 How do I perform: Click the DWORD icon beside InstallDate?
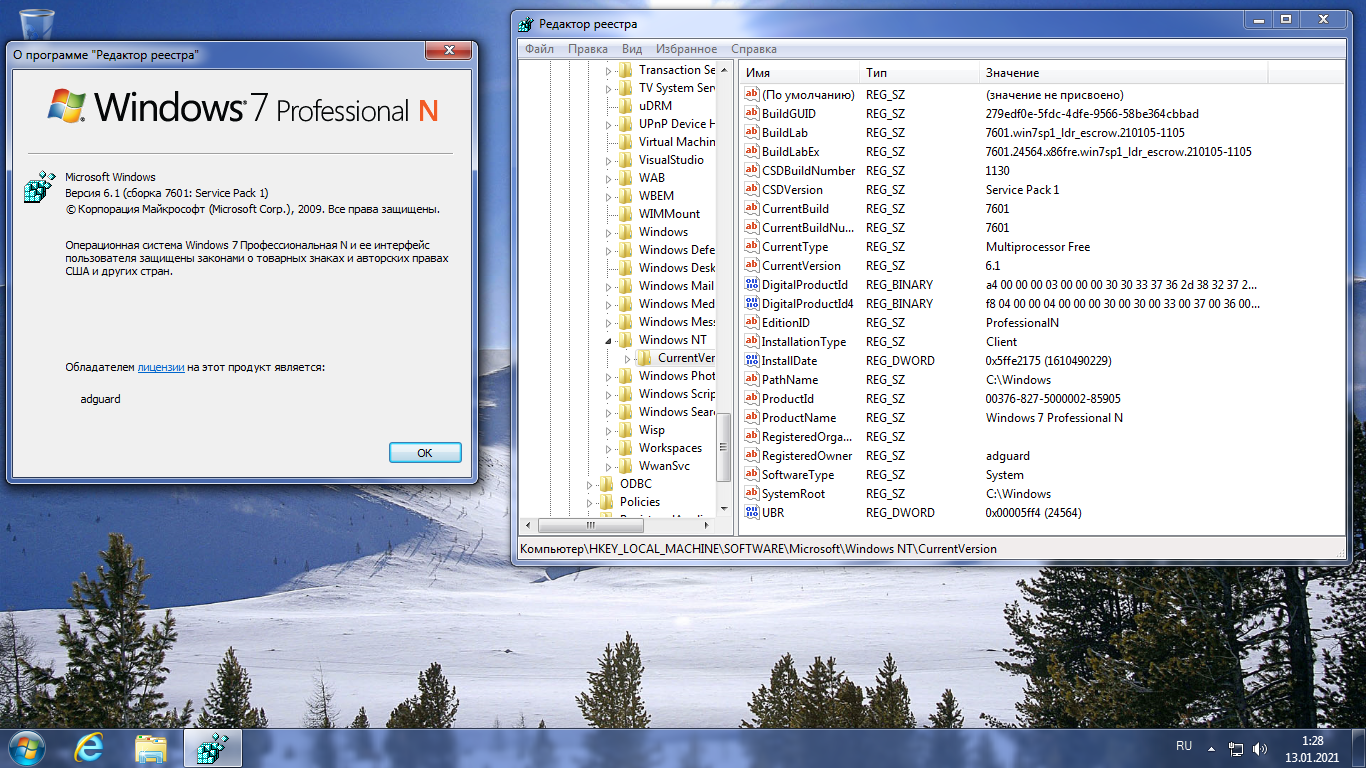click(x=752, y=361)
